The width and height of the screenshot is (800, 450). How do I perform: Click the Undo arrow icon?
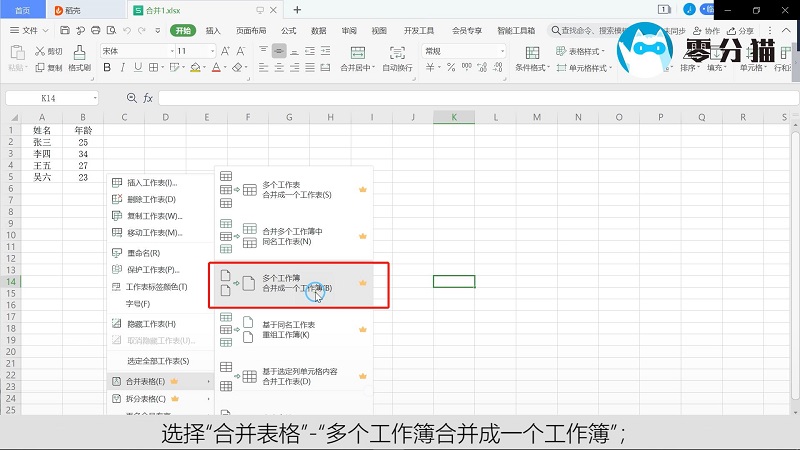[x=127, y=31]
